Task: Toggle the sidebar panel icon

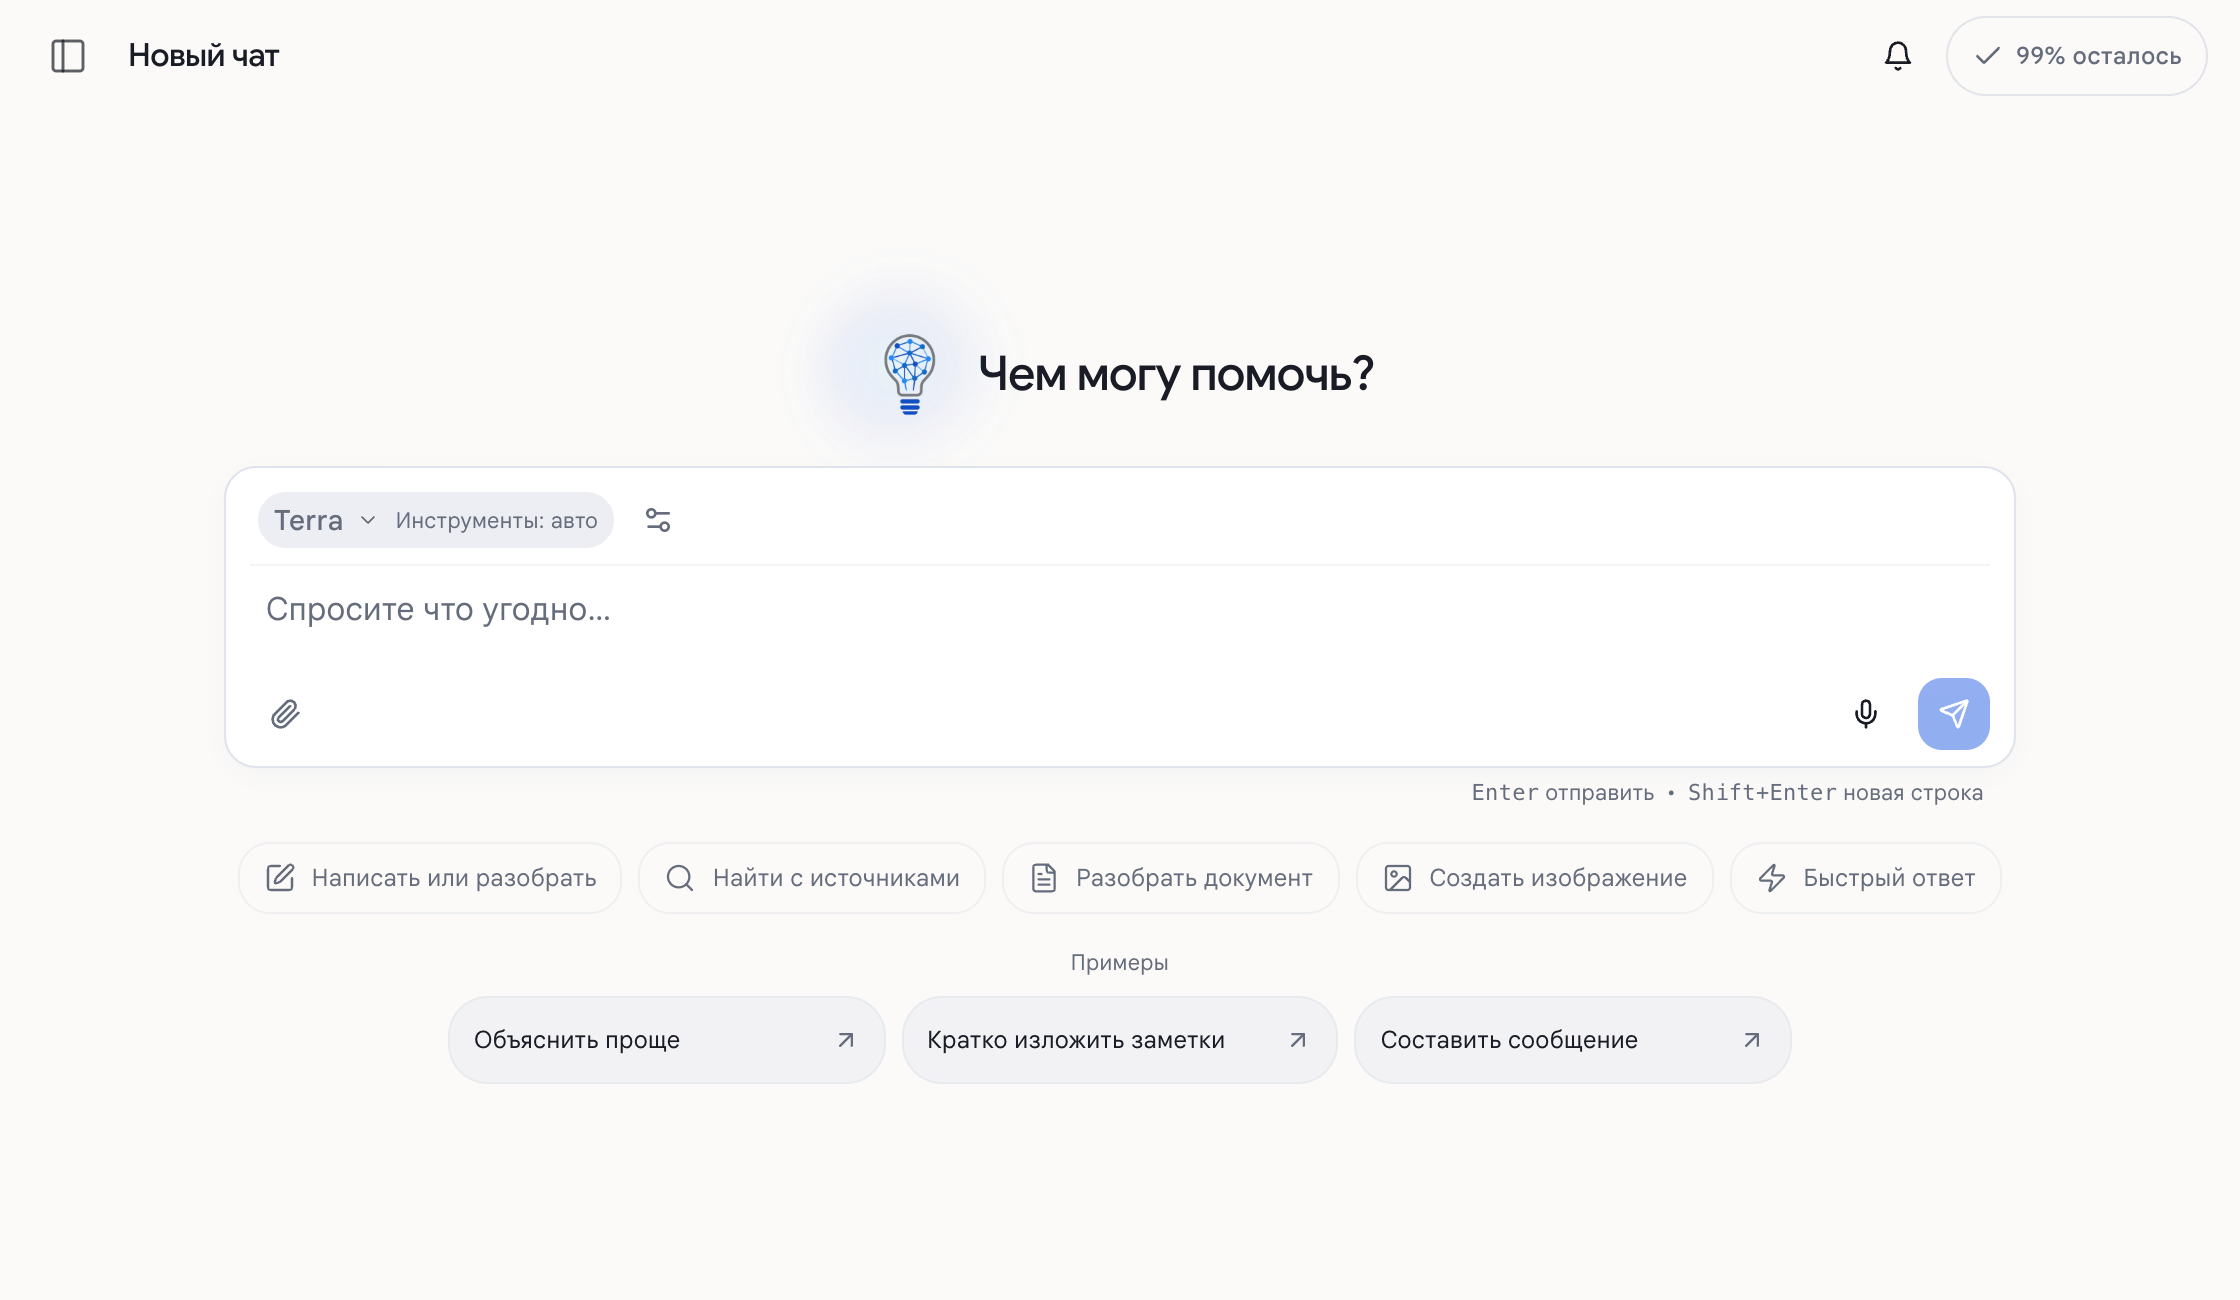Action: [x=68, y=56]
